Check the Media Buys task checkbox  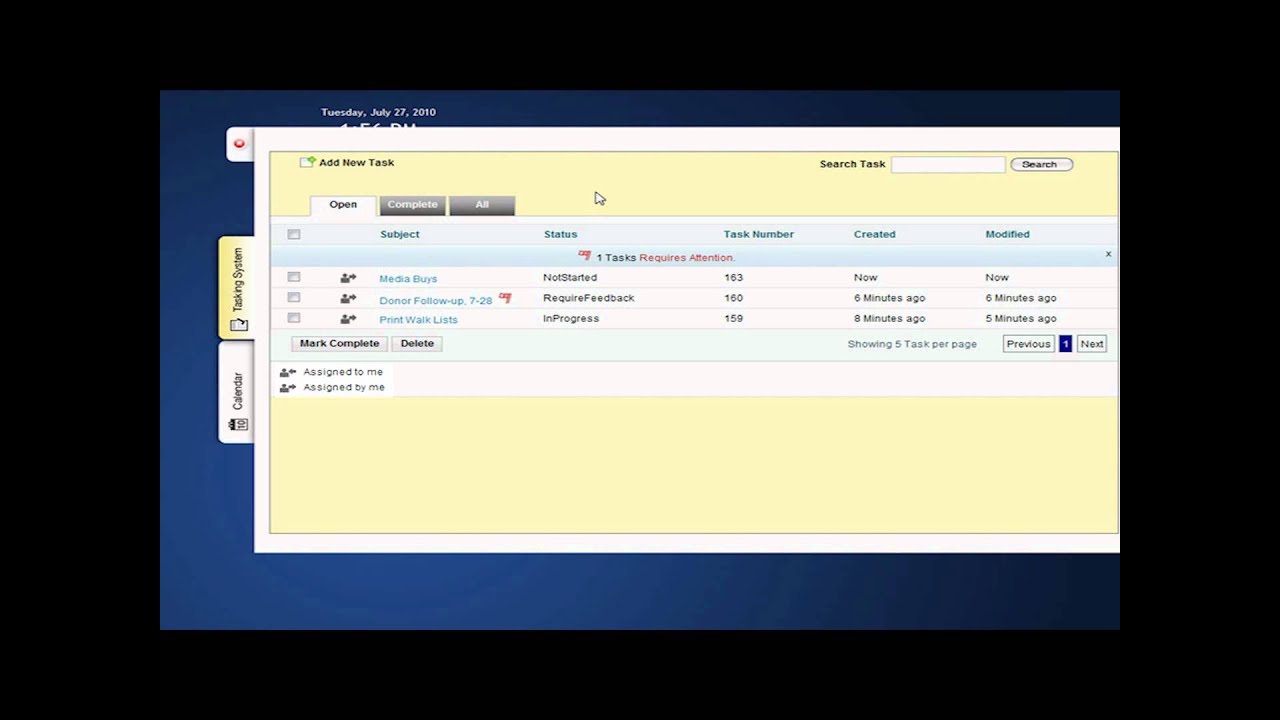pos(294,277)
